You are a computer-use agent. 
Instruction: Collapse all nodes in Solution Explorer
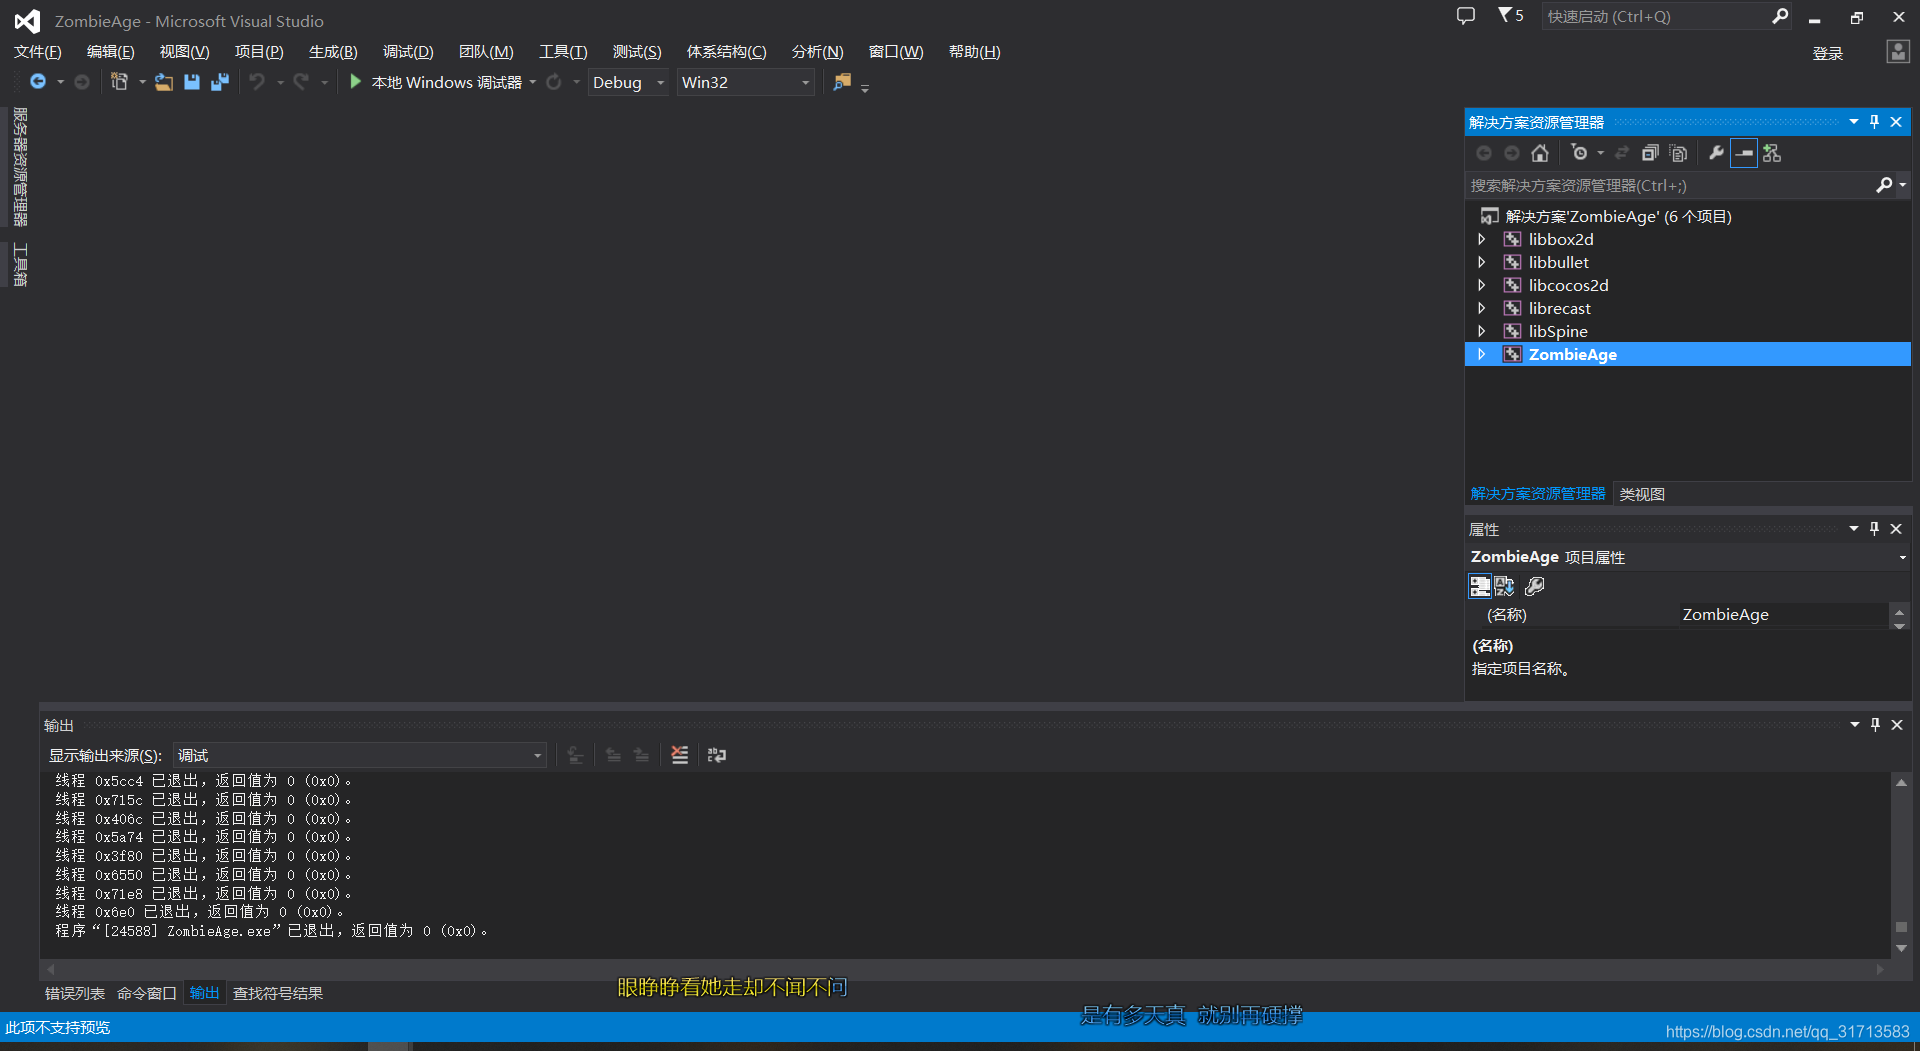pyautogui.click(x=1650, y=153)
